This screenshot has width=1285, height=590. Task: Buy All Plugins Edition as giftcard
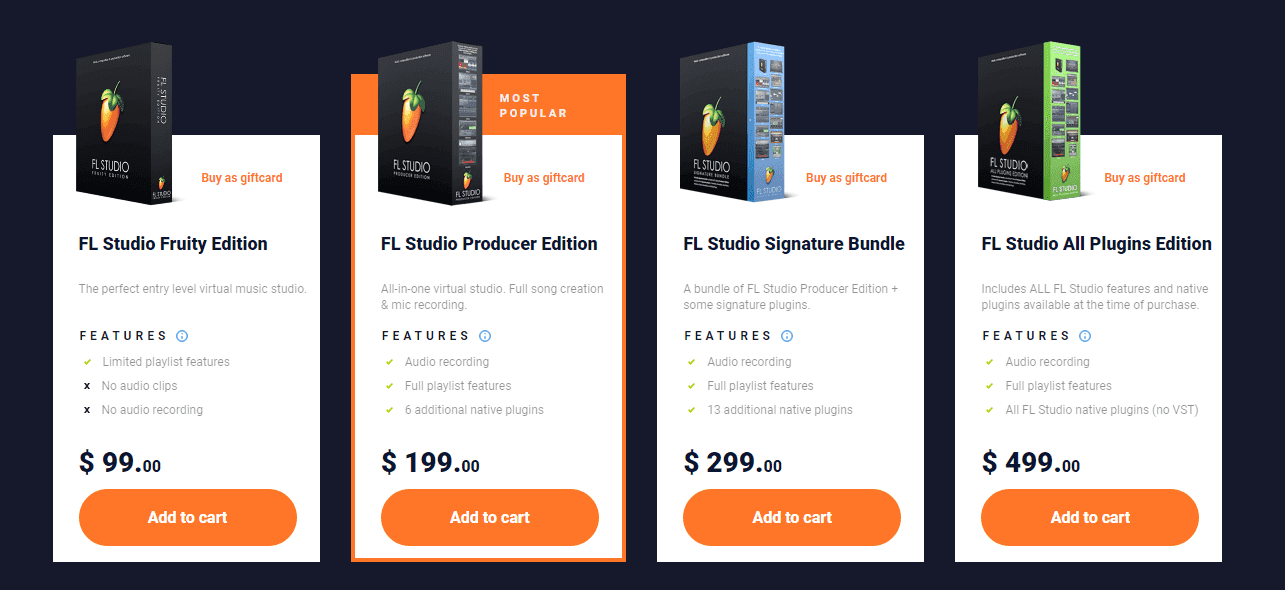pyautogui.click(x=1145, y=178)
